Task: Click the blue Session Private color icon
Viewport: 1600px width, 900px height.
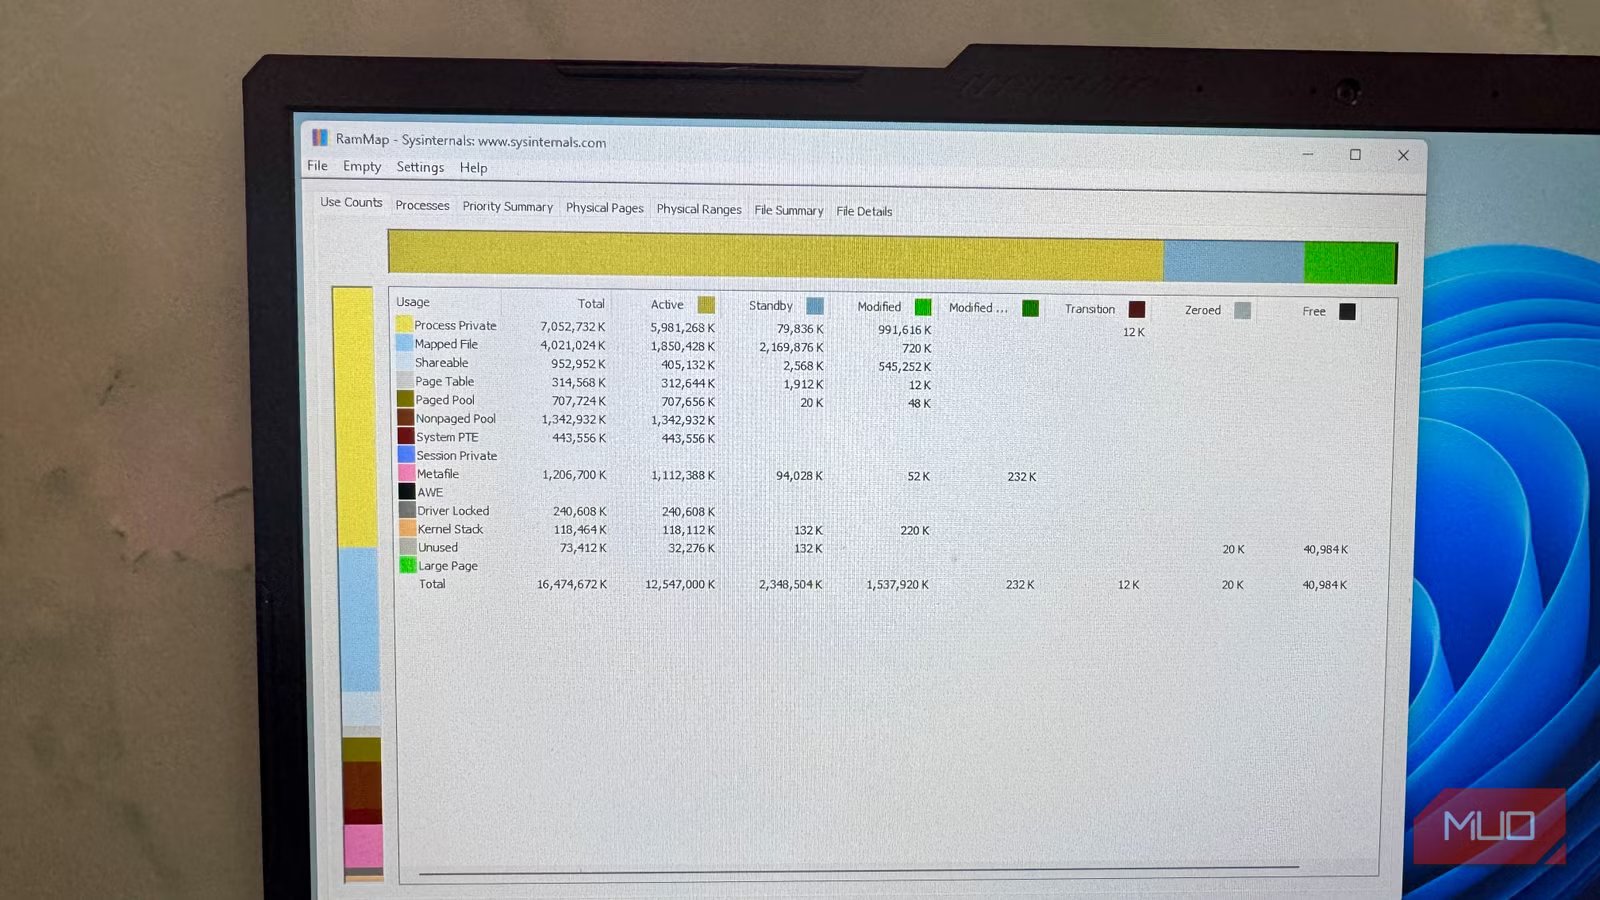Action: 406,455
